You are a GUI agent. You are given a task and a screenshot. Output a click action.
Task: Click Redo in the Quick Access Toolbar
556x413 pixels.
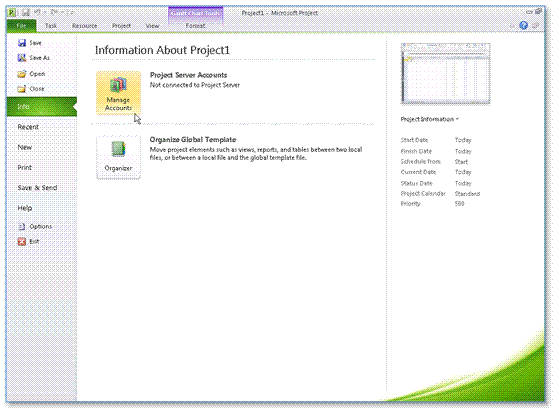[54, 12]
